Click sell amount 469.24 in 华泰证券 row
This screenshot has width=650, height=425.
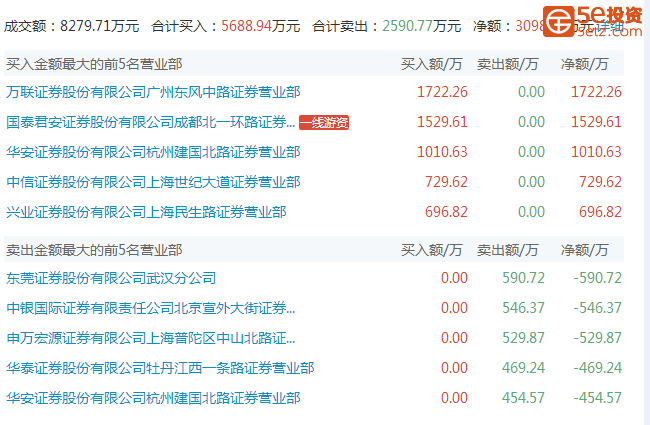pyautogui.click(x=523, y=368)
